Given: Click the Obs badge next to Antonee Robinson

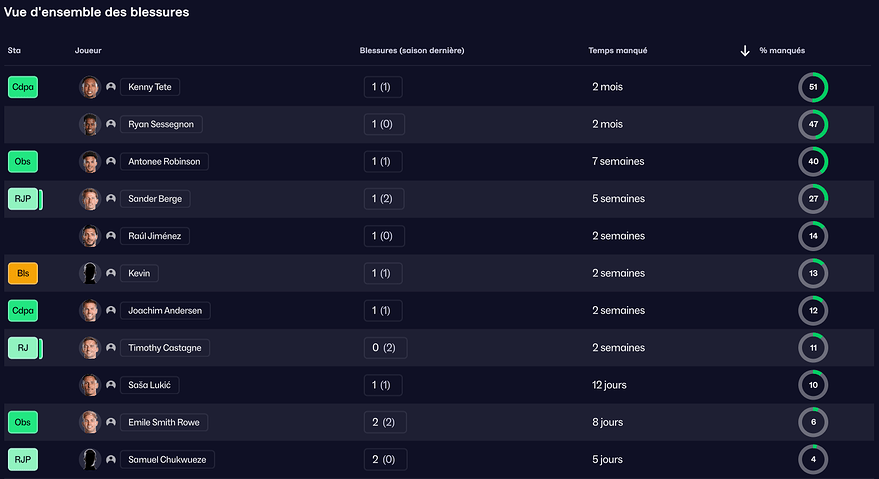Looking at the screenshot, I should 23,162.
